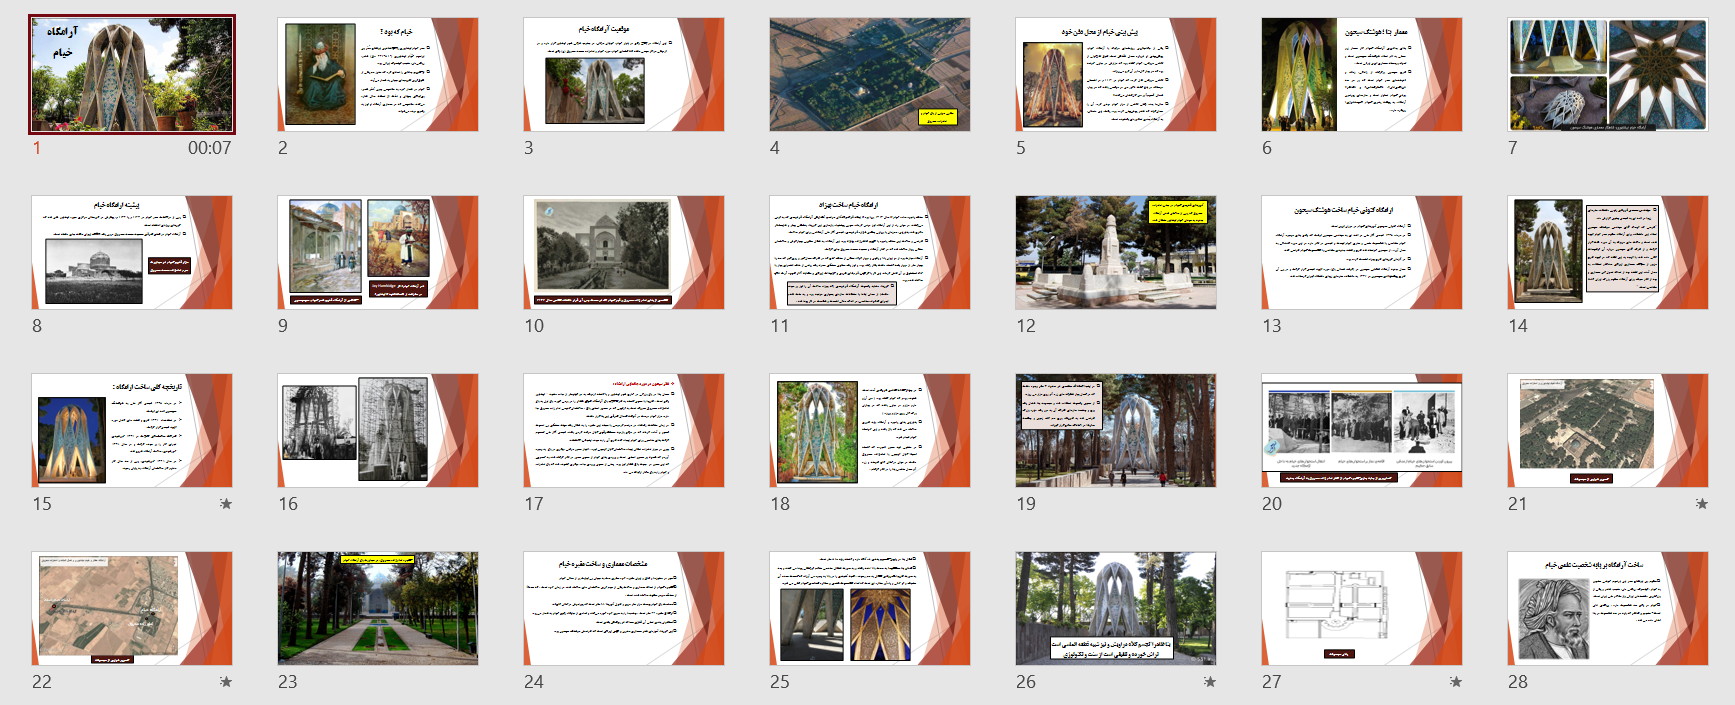The image size is (1735, 705).
Task: Click the transition star icon under slide 26
Action: (1210, 682)
